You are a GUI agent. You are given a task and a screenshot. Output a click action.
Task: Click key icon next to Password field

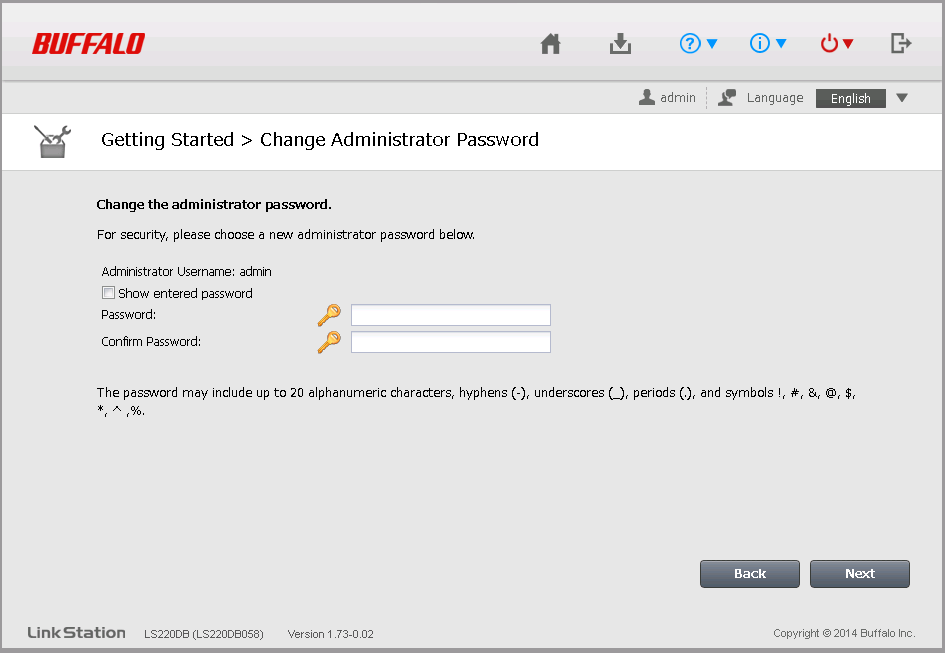click(329, 316)
